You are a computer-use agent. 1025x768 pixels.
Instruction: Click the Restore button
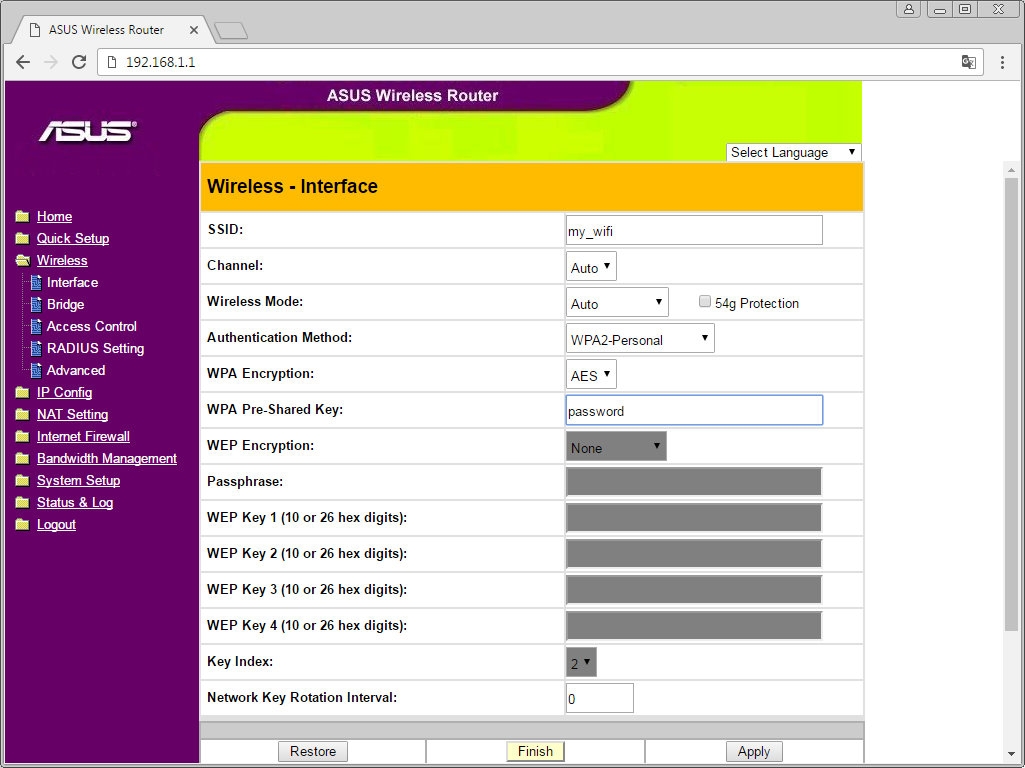tap(312, 752)
